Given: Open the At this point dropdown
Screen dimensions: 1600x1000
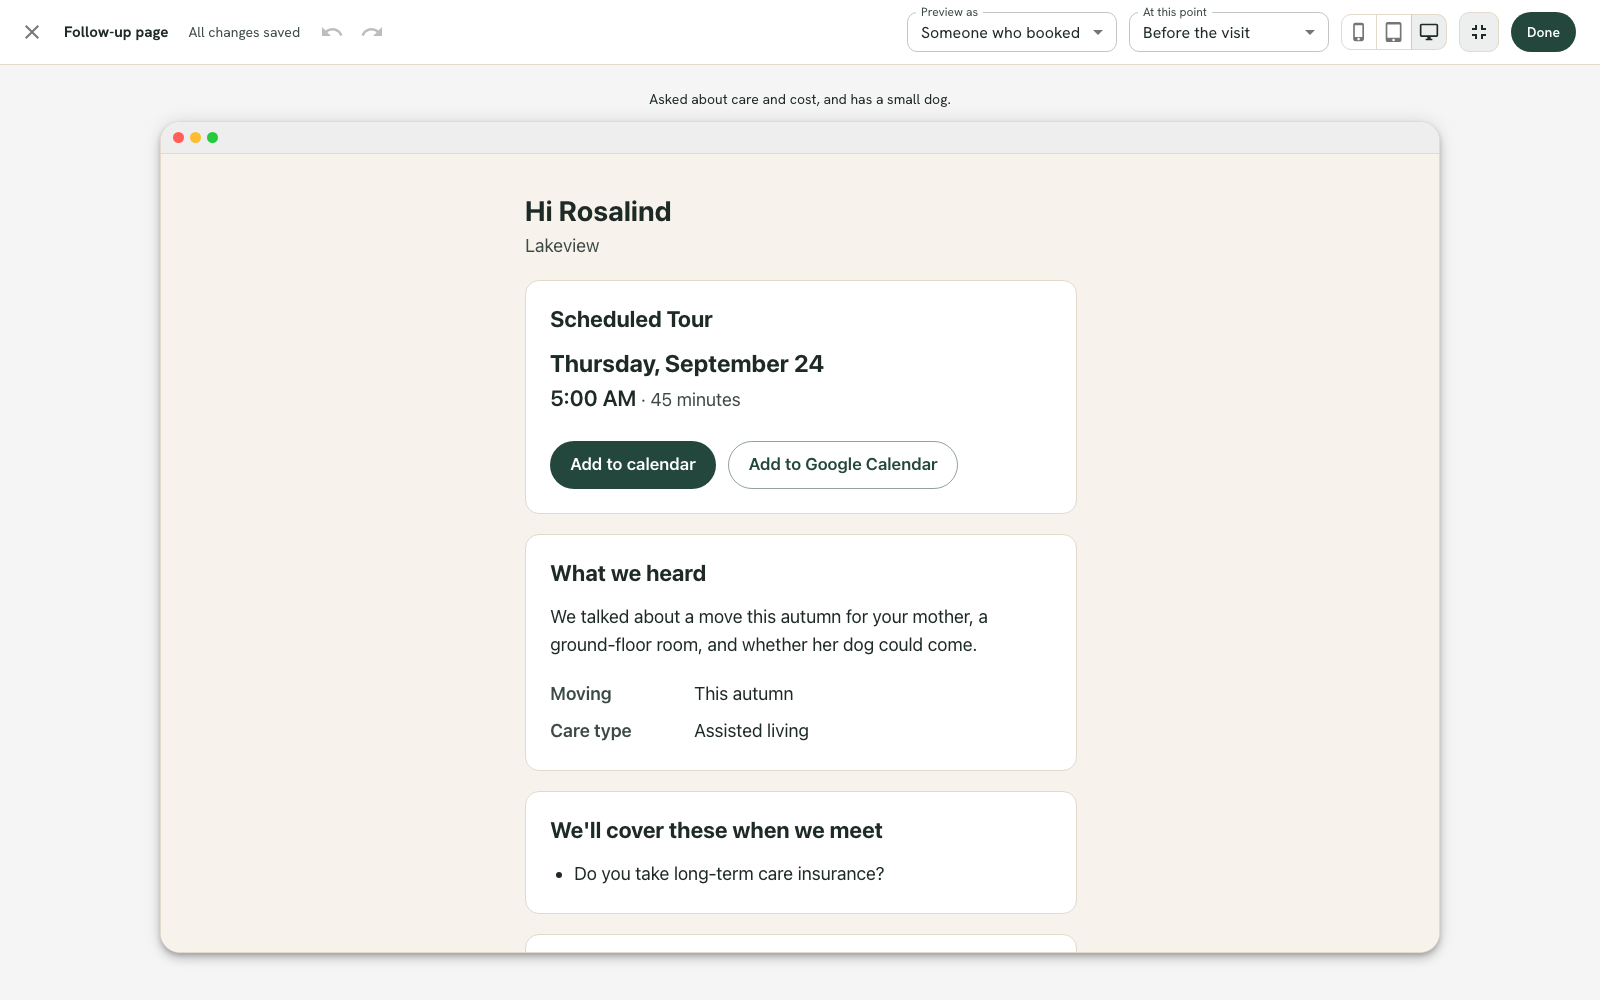Looking at the screenshot, I should pyautogui.click(x=1229, y=32).
